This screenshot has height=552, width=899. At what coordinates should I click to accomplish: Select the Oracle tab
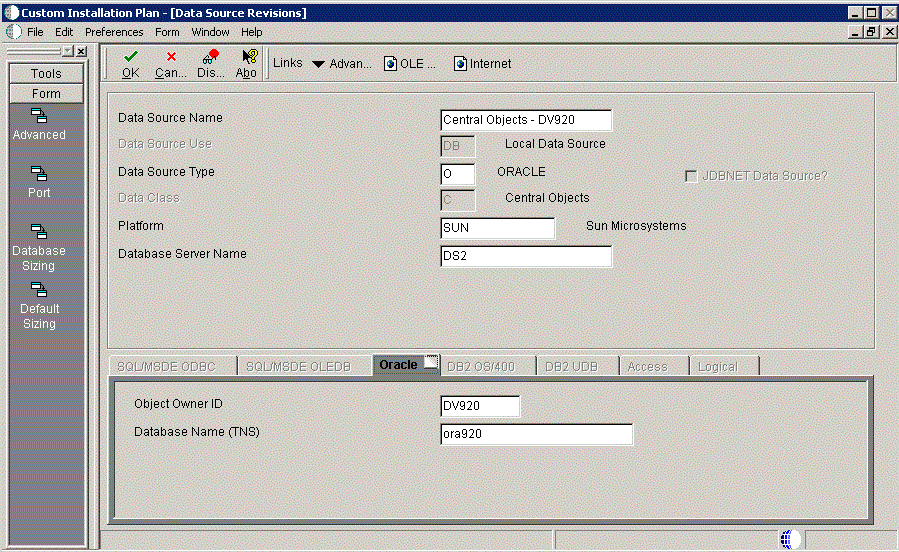(x=406, y=365)
